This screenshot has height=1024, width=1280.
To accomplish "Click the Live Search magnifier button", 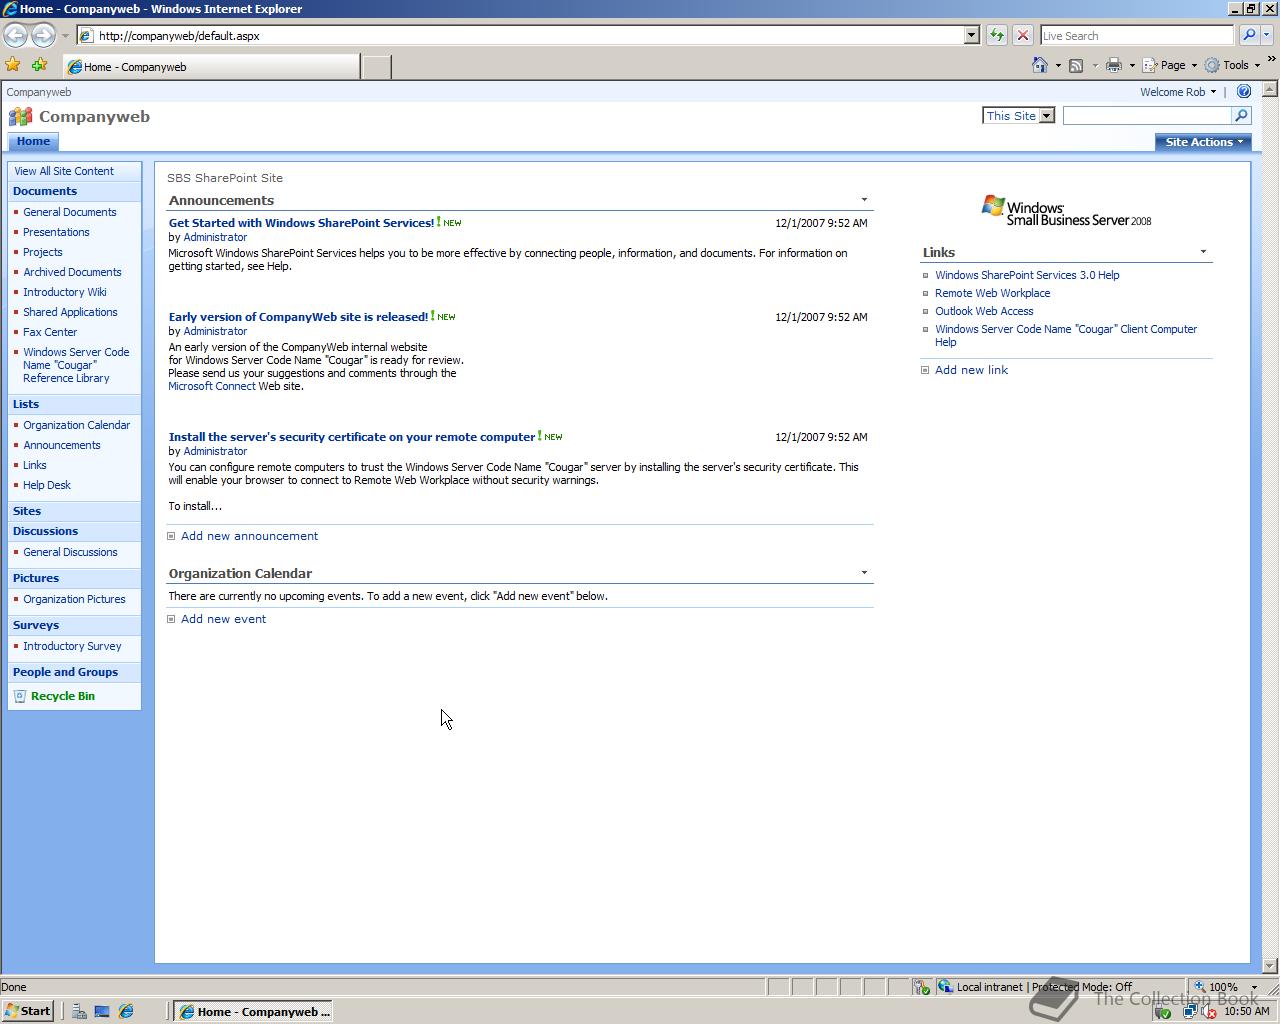I will click(1248, 35).
